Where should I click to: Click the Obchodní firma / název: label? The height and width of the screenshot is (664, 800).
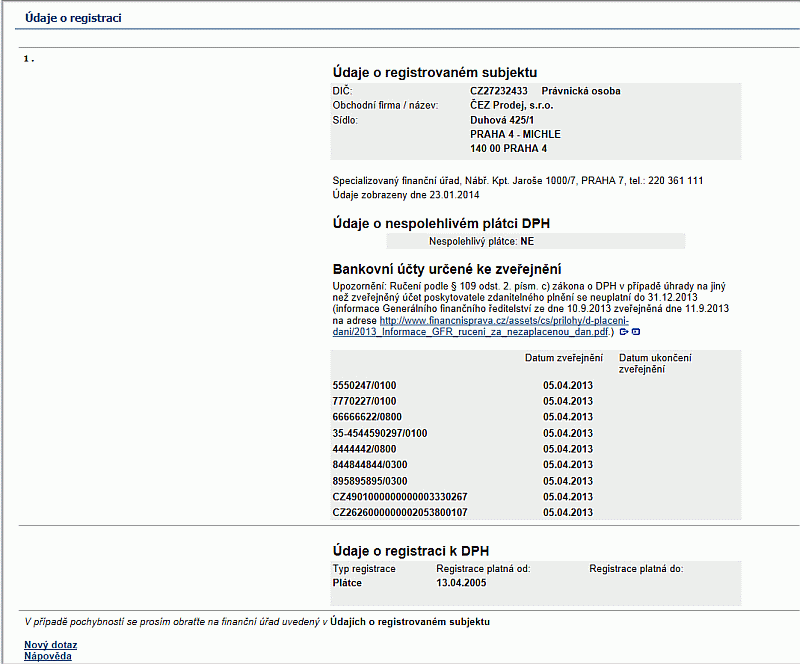tap(385, 105)
